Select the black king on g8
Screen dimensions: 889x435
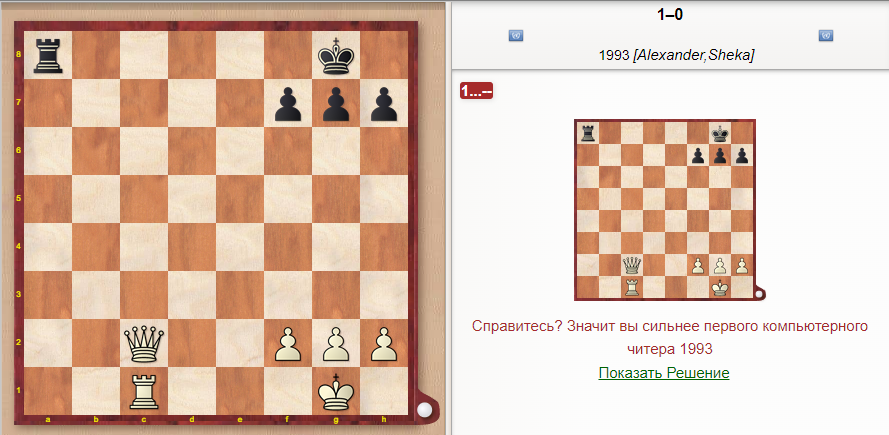pyautogui.click(x=336, y=55)
